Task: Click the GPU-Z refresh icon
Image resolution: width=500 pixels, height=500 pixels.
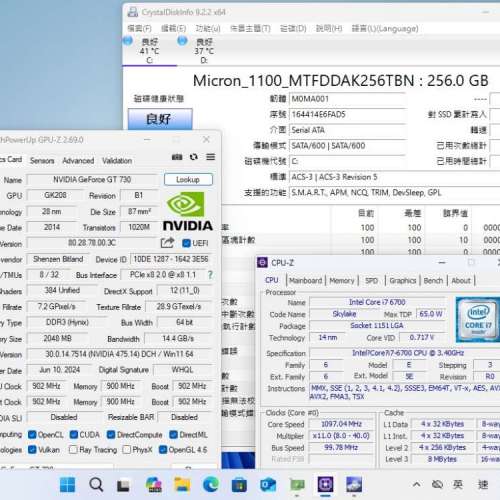Action: (x=194, y=157)
